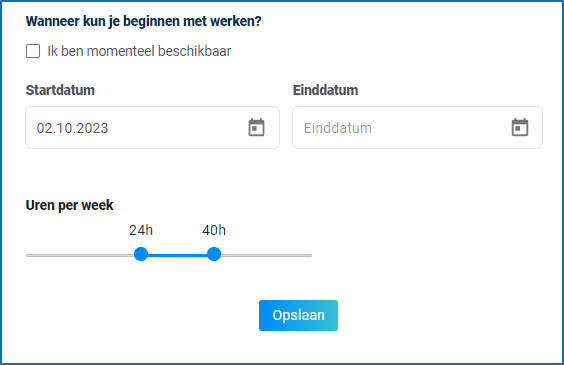Select the 40h slider handle

[214, 254]
